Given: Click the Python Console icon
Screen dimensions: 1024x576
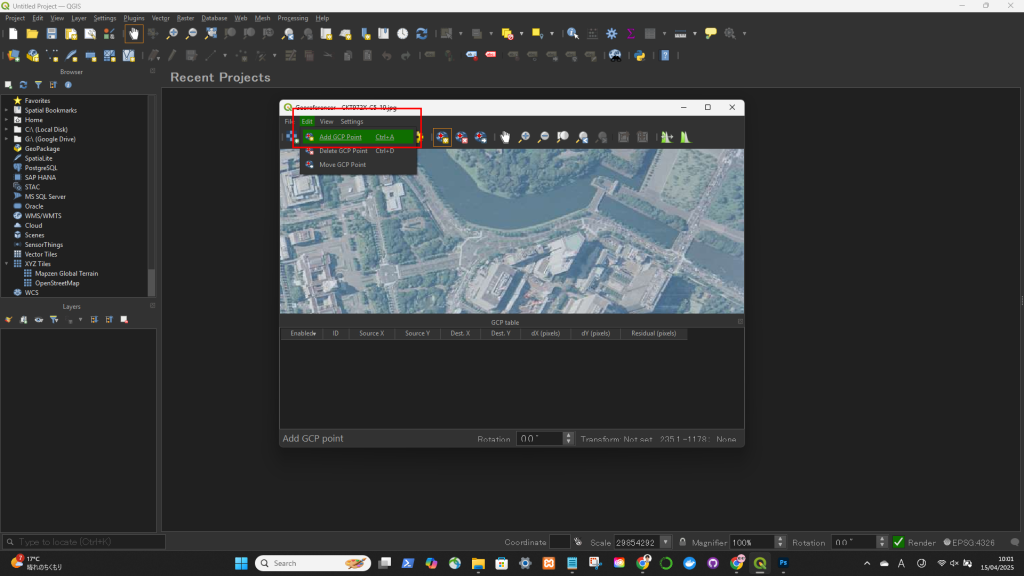Looking at the screenshot, I should 638,55.
